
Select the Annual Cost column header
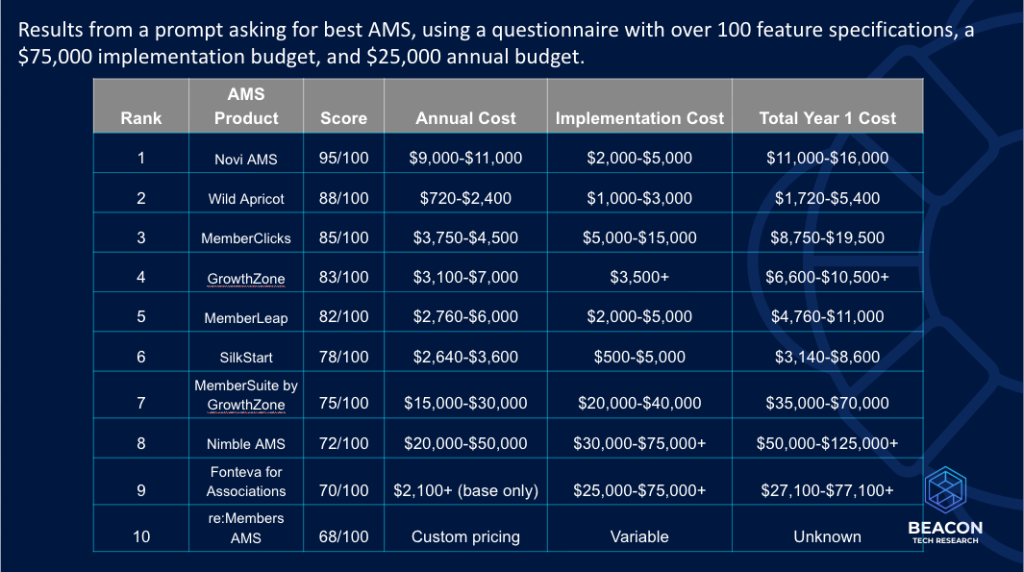pos(466,118)
